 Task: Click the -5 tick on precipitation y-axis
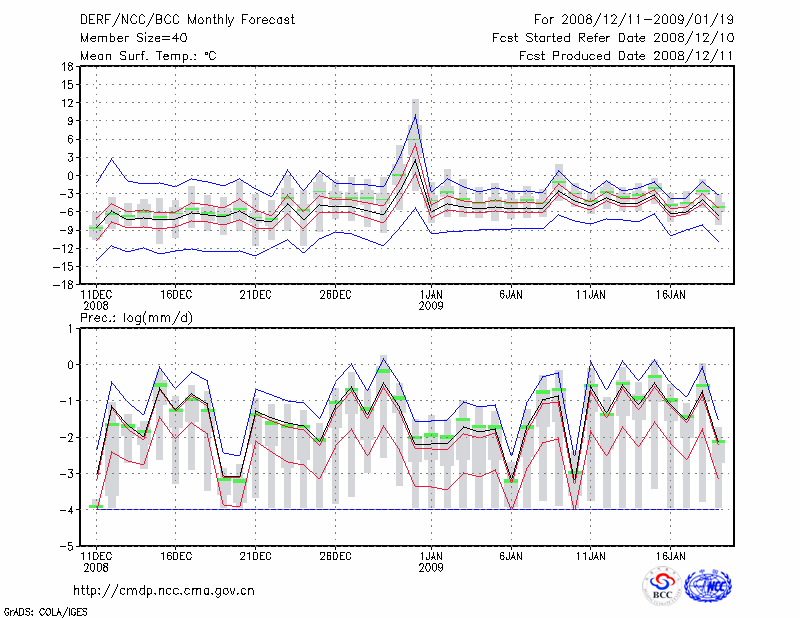coord(68,547)
